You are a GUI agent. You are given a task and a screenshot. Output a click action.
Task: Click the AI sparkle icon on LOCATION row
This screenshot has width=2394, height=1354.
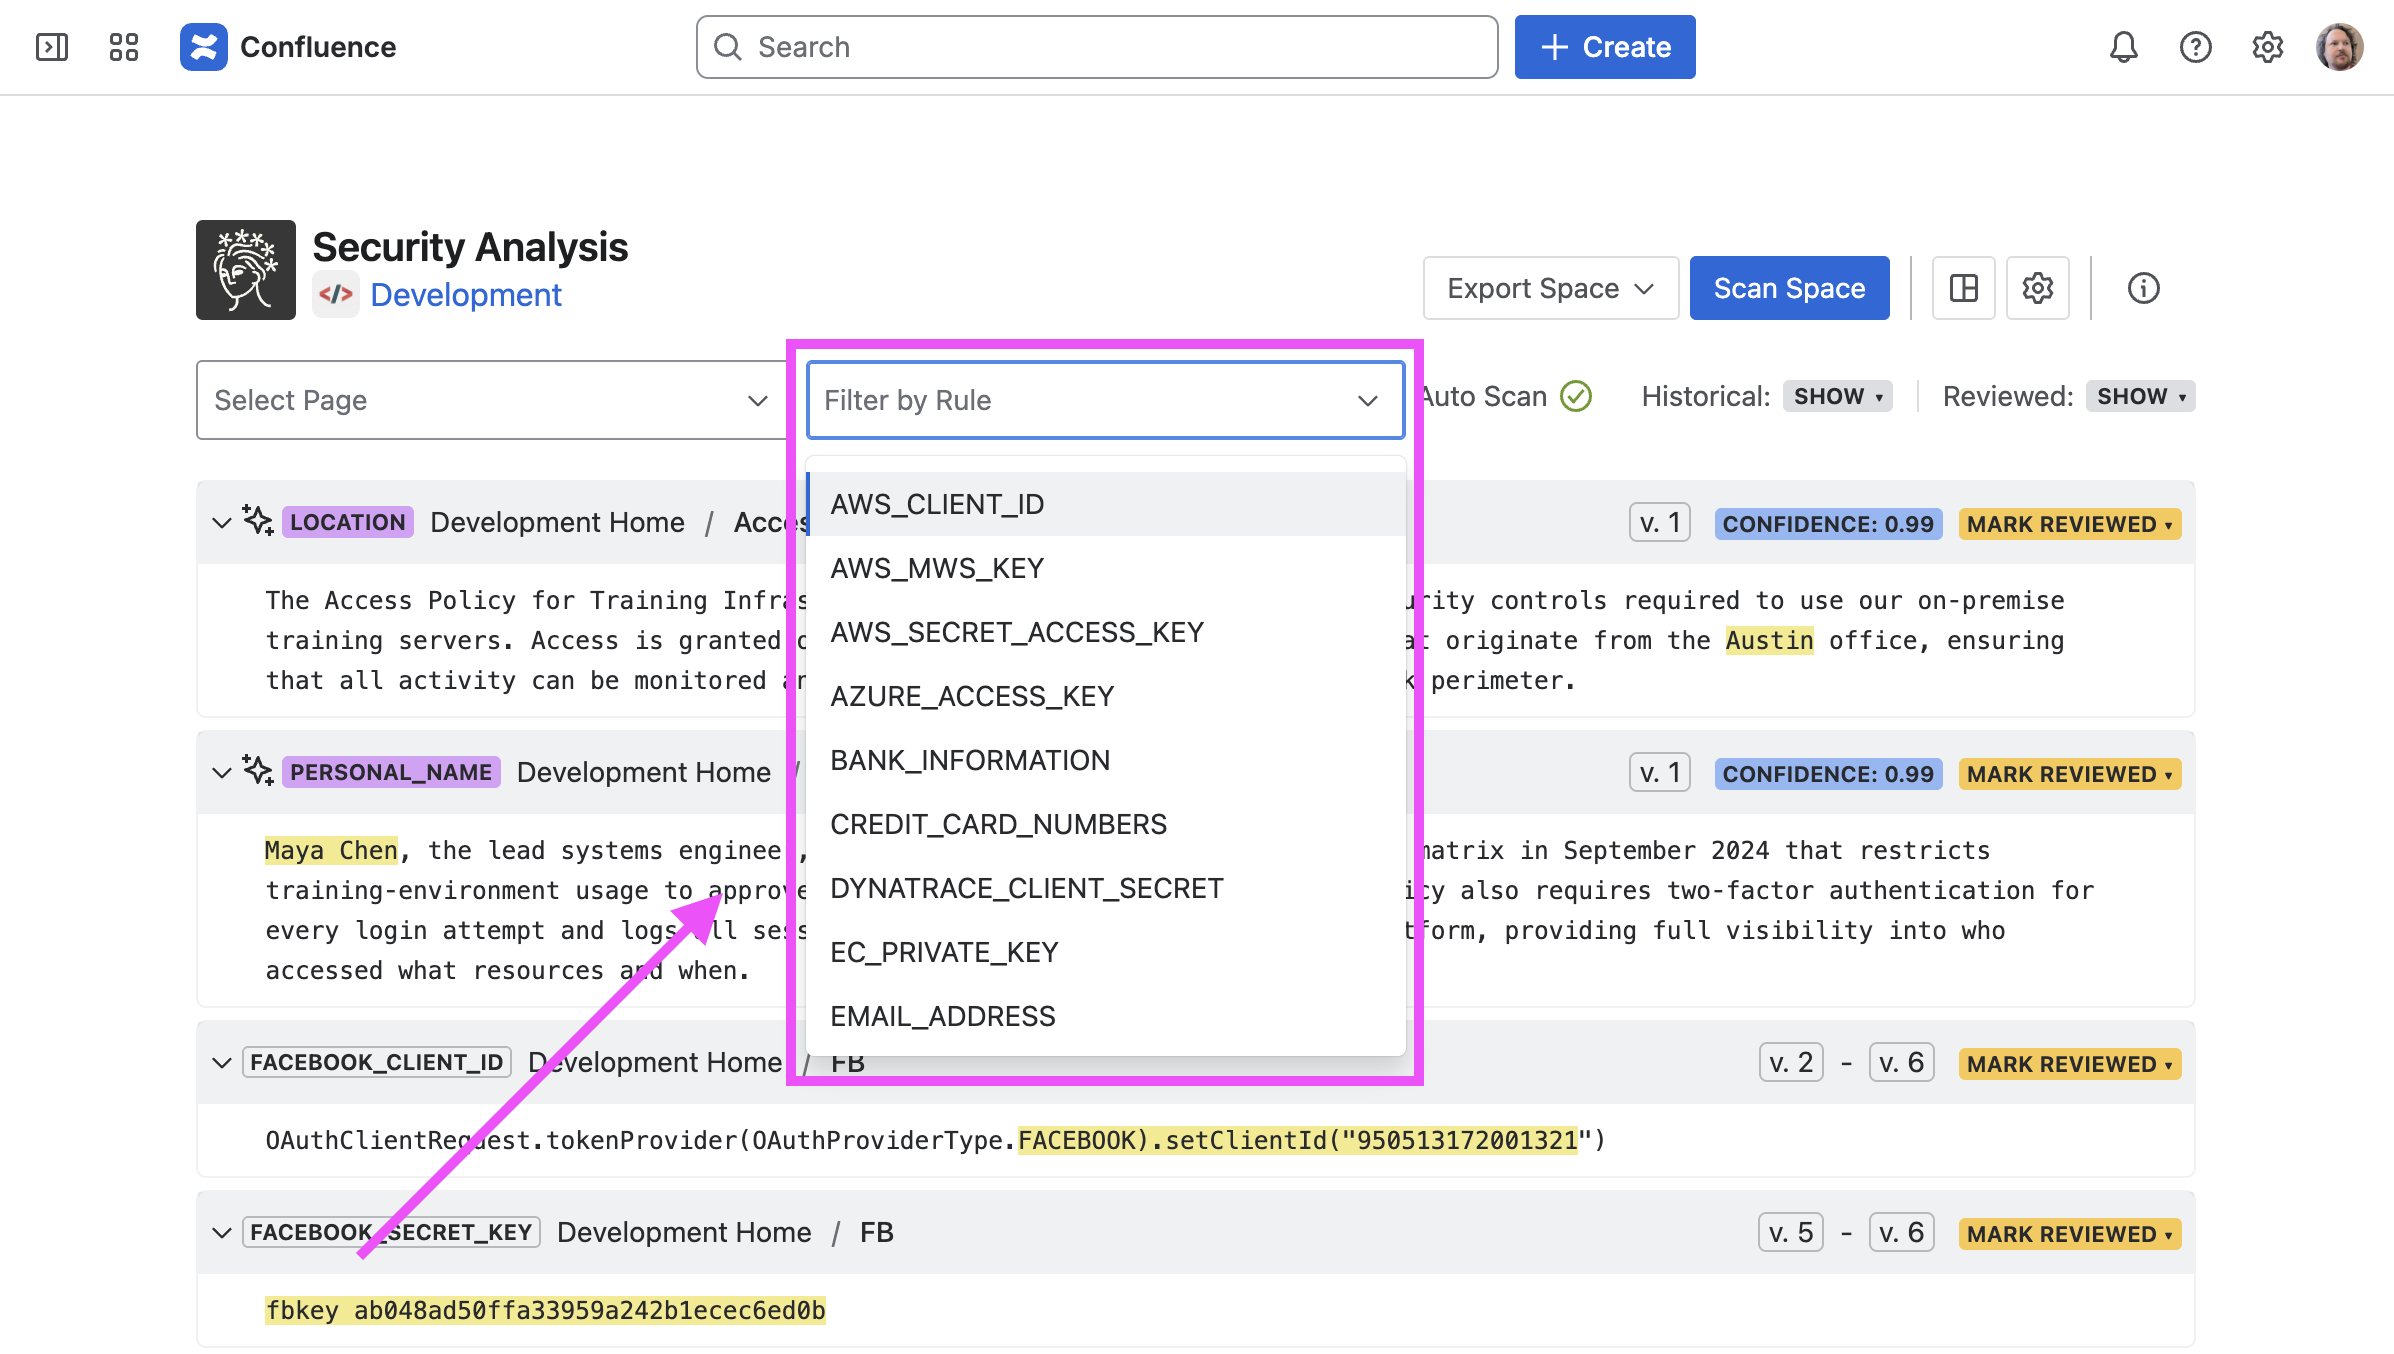(258, 521)
